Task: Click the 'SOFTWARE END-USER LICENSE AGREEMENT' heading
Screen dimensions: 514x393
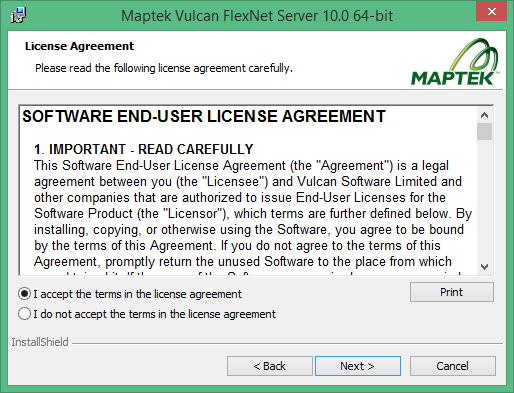Action: click(x=204, y=116)
